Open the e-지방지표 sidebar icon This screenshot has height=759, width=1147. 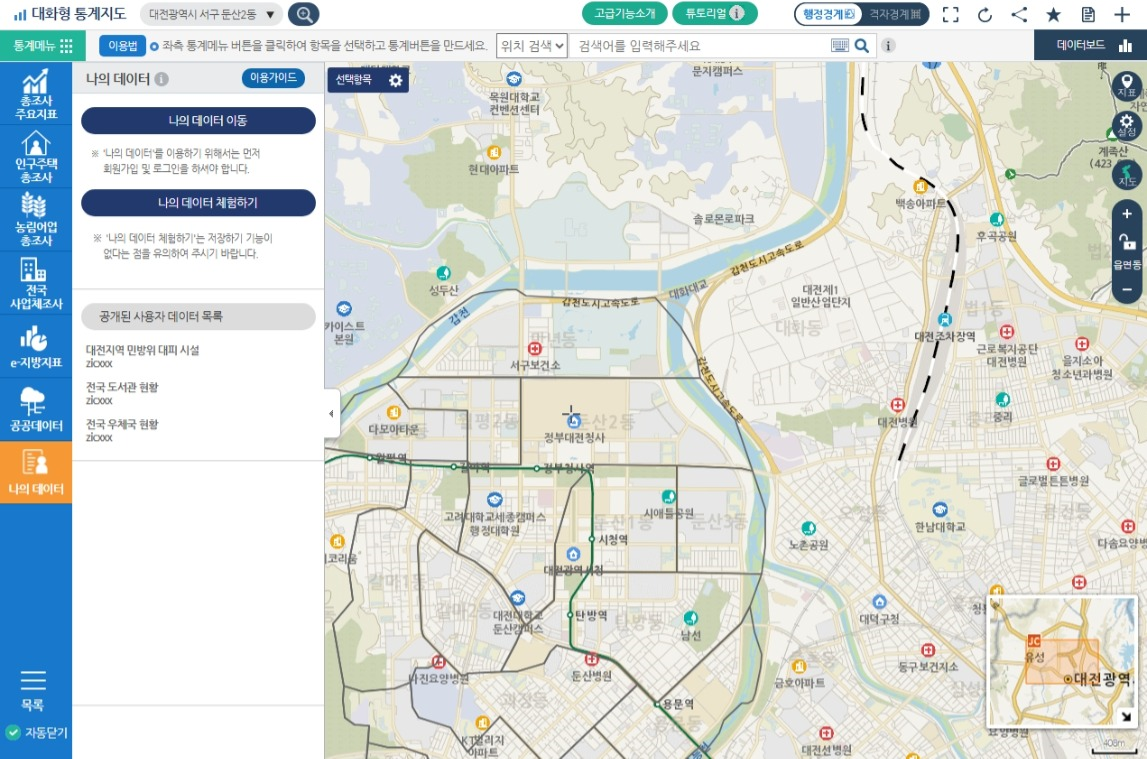pyautogui.click(x=36, y=347)
